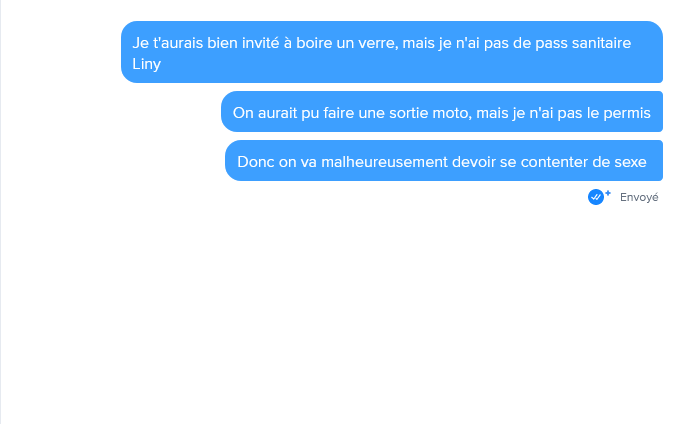This screenshot has width=682, height=424.
Task: Click the blue double-checkmark read receipt icon
Action: pos(595,197)
